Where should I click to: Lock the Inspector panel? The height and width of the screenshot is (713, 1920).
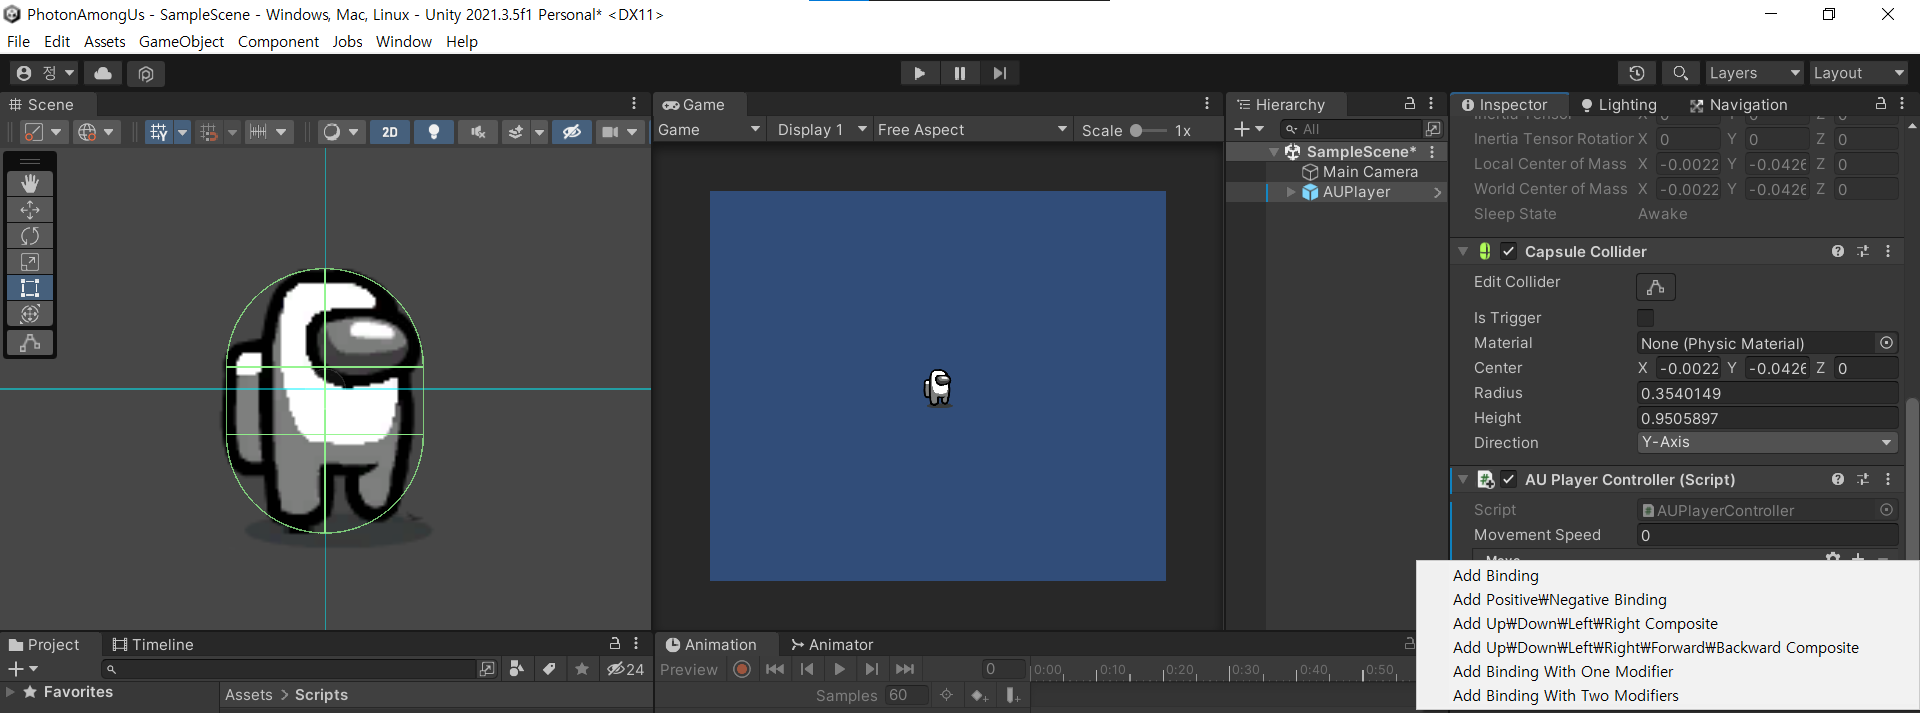point(1880,104)
